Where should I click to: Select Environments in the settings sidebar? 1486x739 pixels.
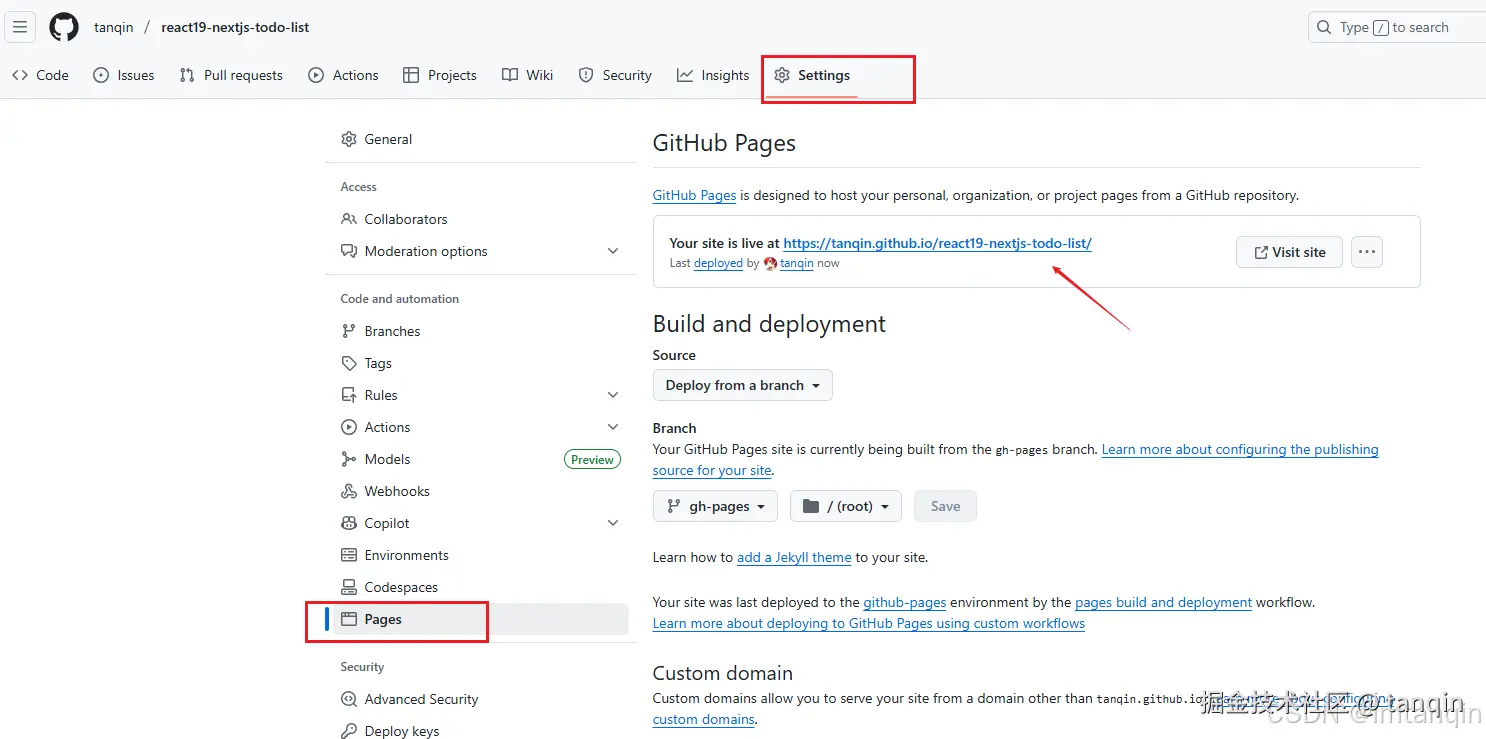[x=481, y=555]
